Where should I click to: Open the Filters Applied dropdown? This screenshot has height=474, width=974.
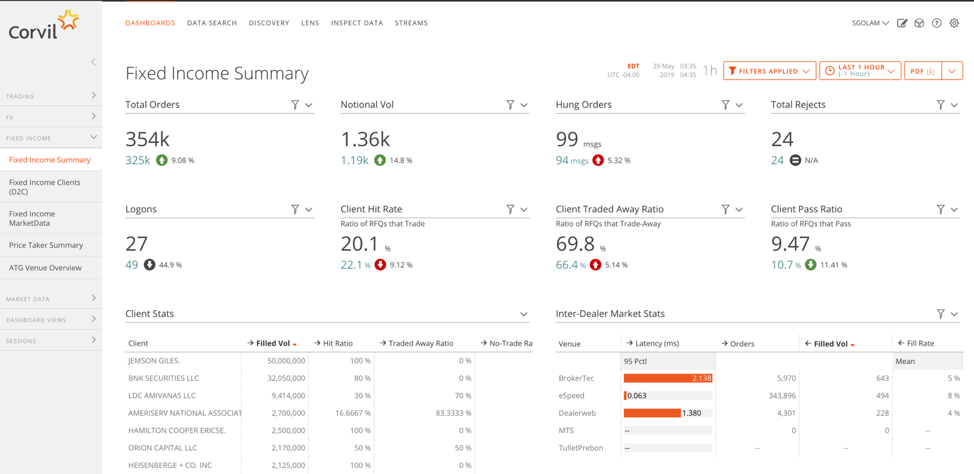pyautogui.click(x=770, y=71)
